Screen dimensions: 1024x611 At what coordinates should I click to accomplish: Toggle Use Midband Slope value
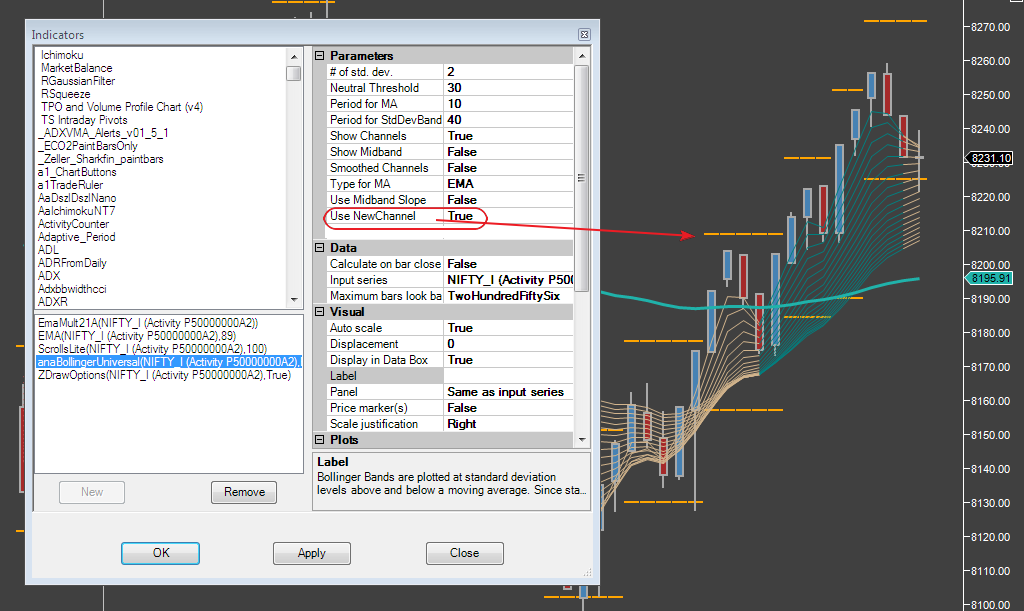click(508, 200)
